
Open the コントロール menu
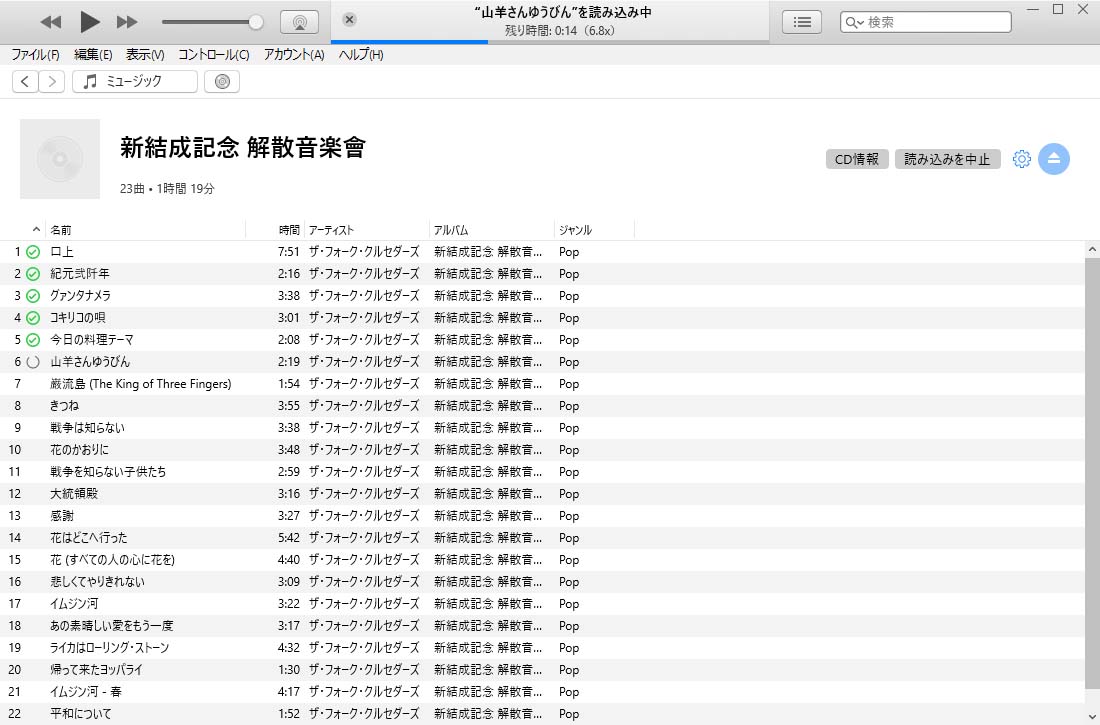pos(214,55)
